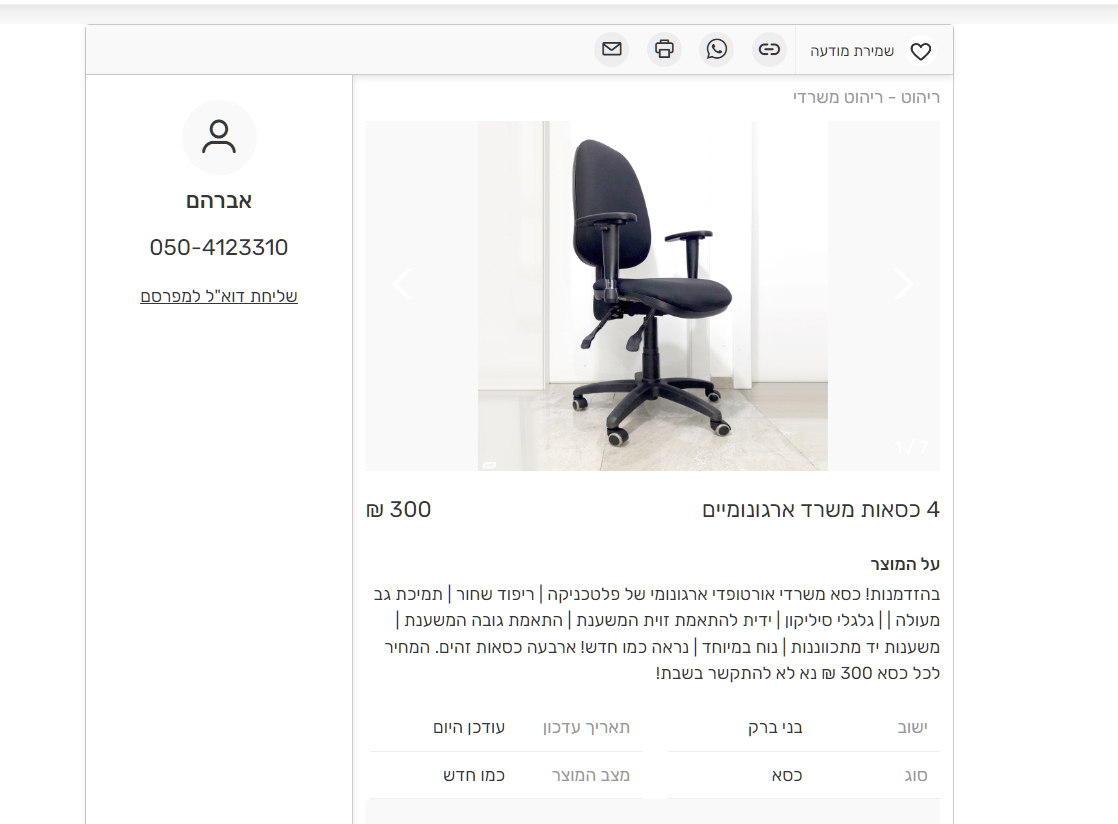Click the phone number 050-4123310
Image resolution: width=1118 pixels, height=824 pixels.
[219, 247]
